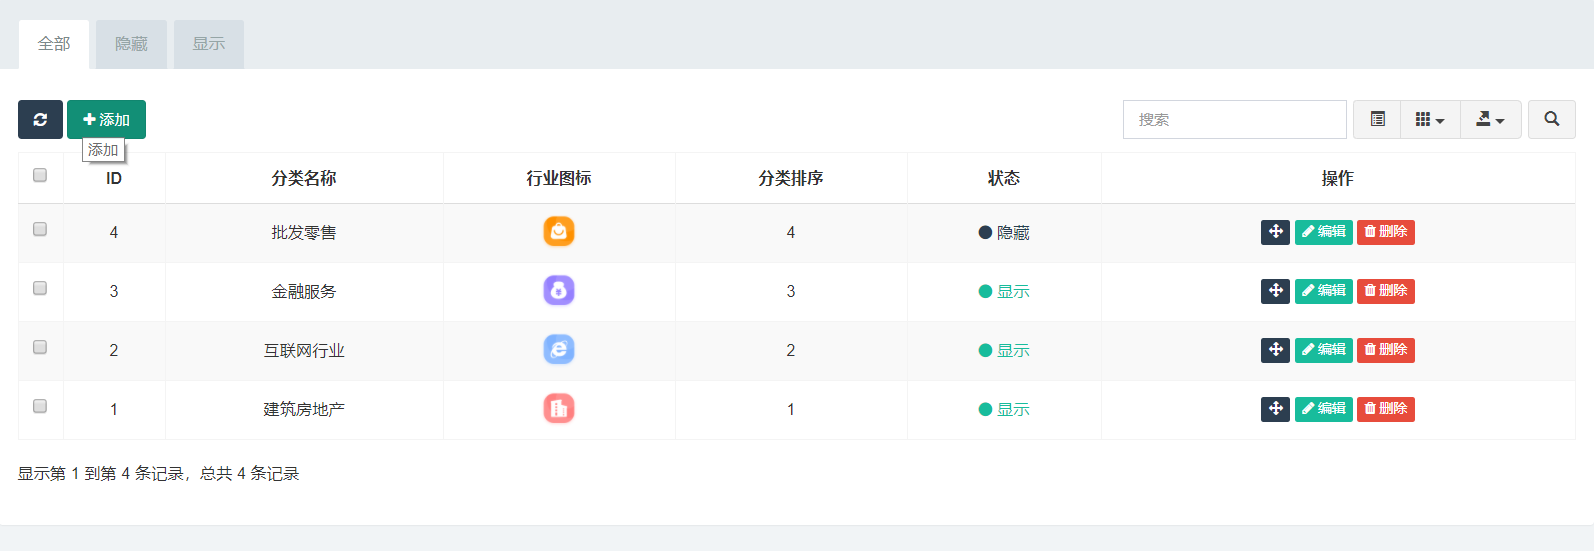Click the orange 批发零售 industry icon
This screenshot has height=551, width=1594.
tap(559, 232)
